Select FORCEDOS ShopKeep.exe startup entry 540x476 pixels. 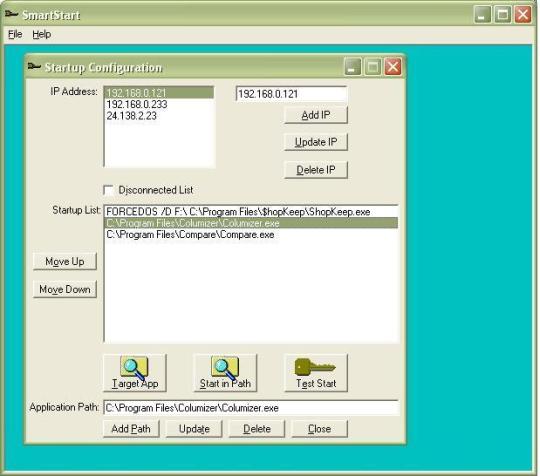(x=251, y=211)
